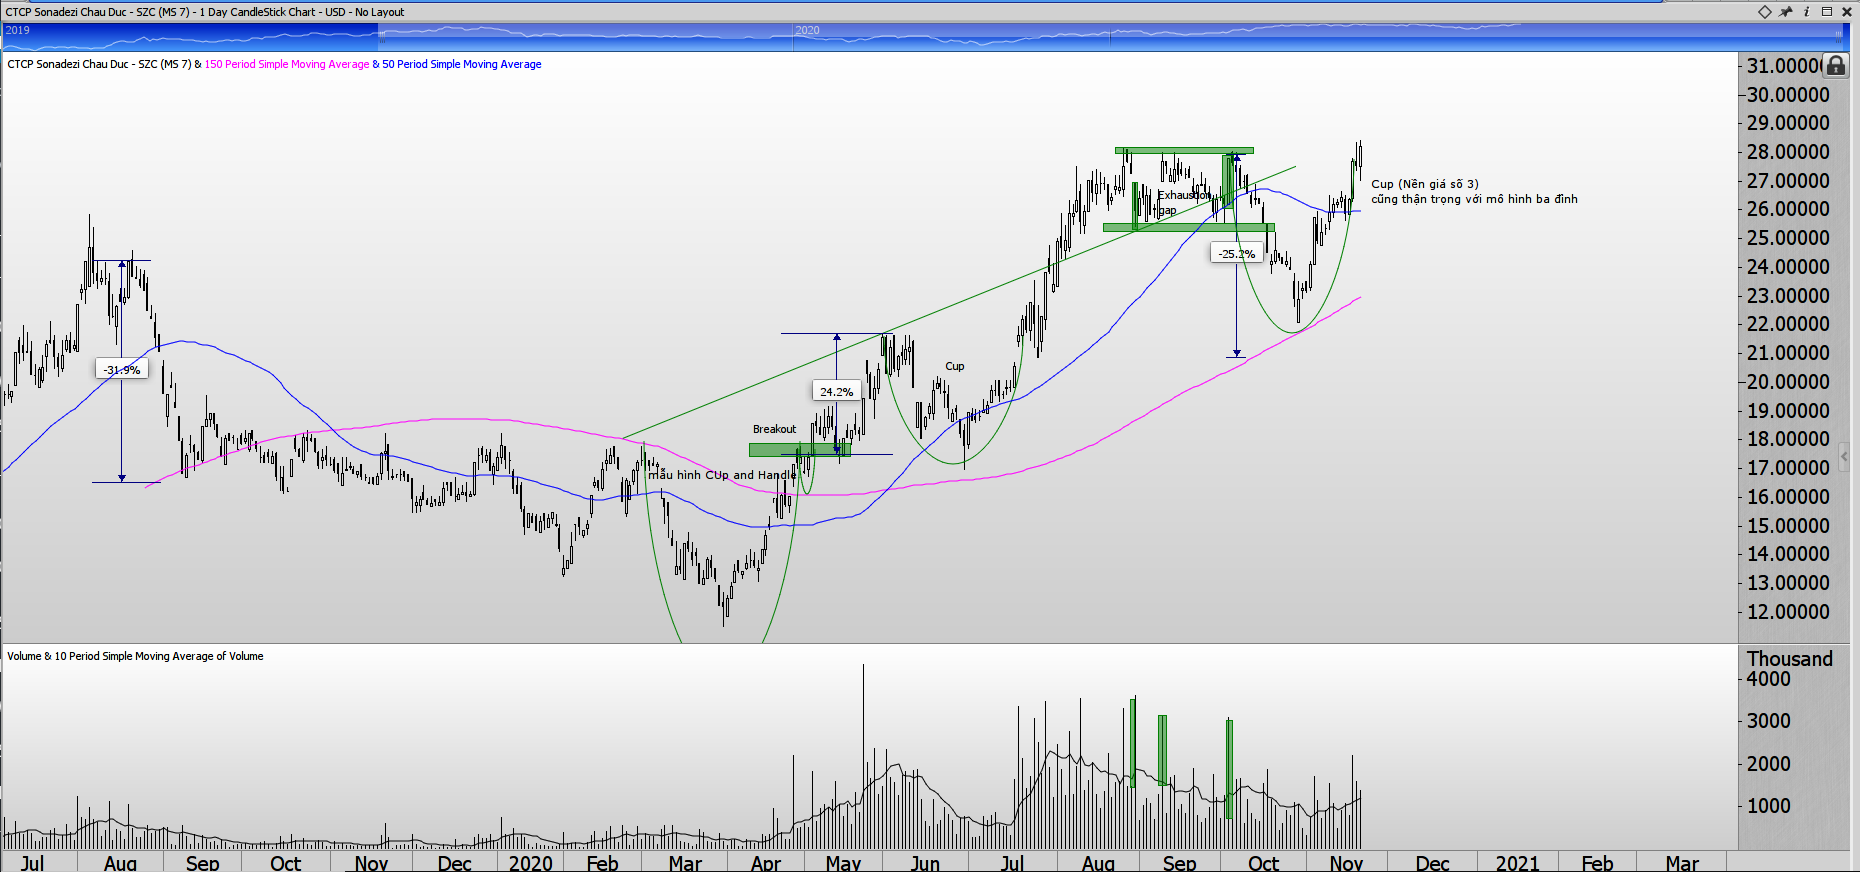
Task: Open chart info via the 'i' icon
Action: pos(1807,12)
